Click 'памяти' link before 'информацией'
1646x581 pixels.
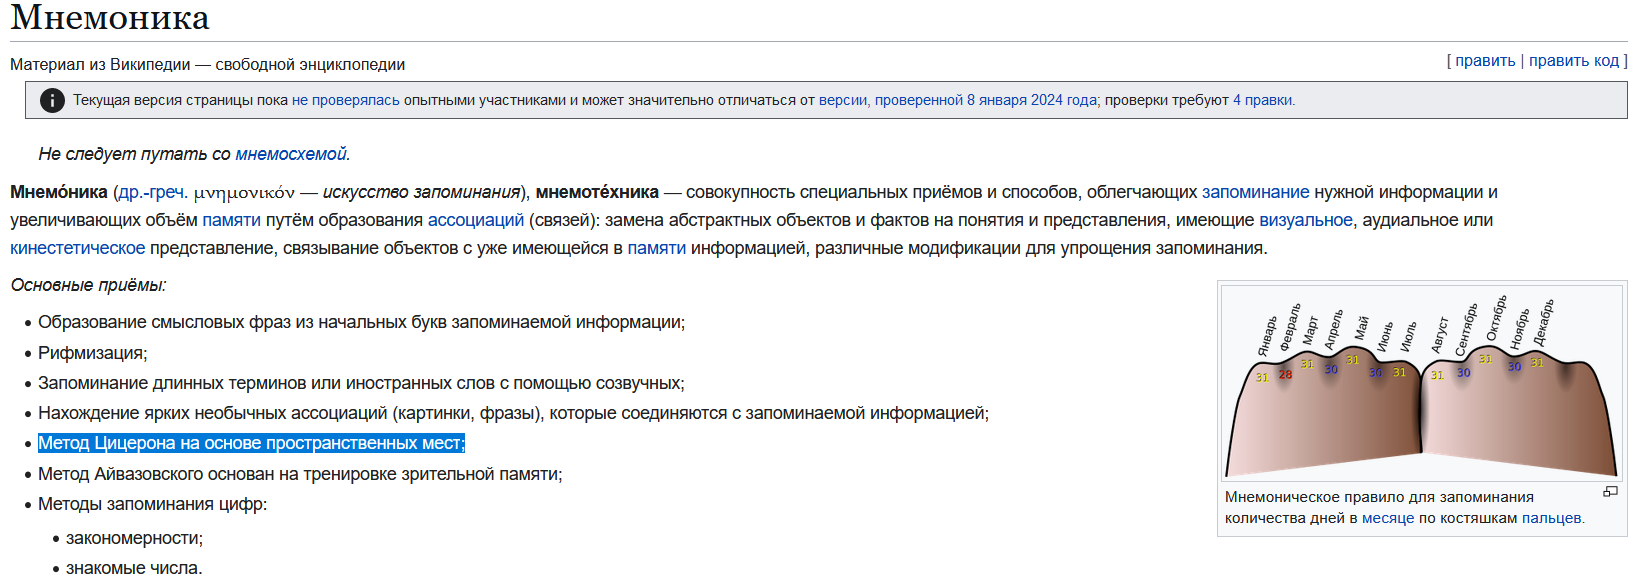coord(656,248)
